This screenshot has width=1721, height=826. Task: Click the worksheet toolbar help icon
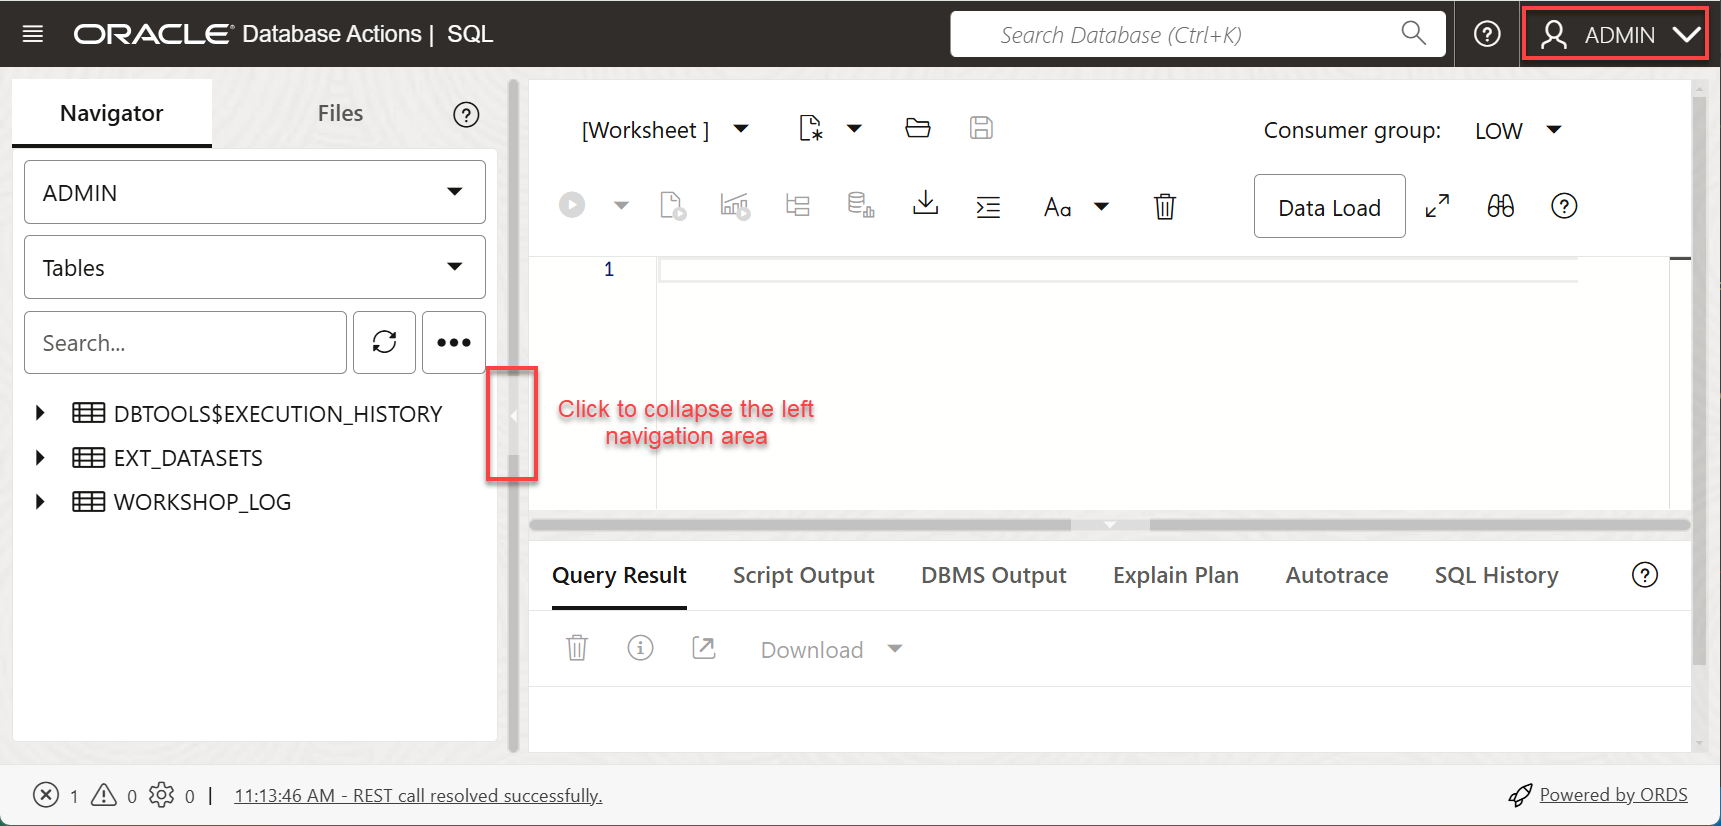click(1564, 206)
